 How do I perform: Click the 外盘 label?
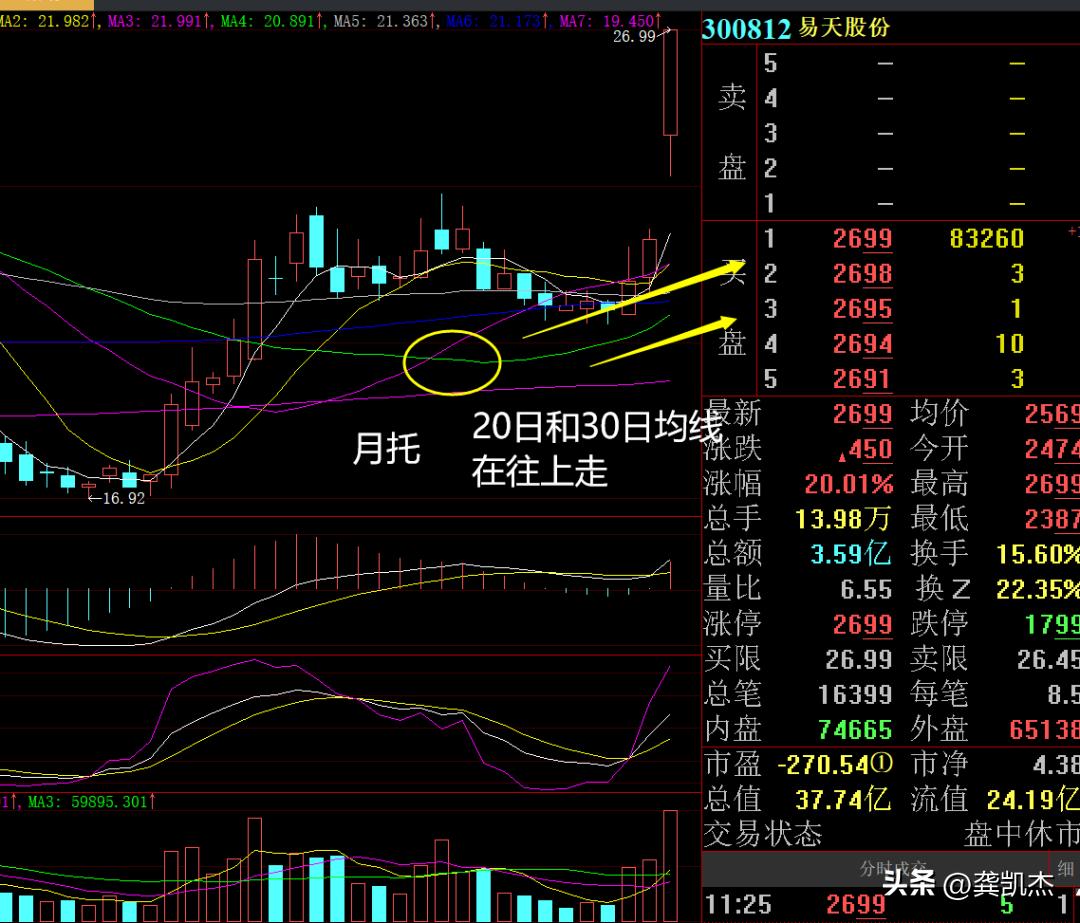pyautogui.click(x=939, y=729)
